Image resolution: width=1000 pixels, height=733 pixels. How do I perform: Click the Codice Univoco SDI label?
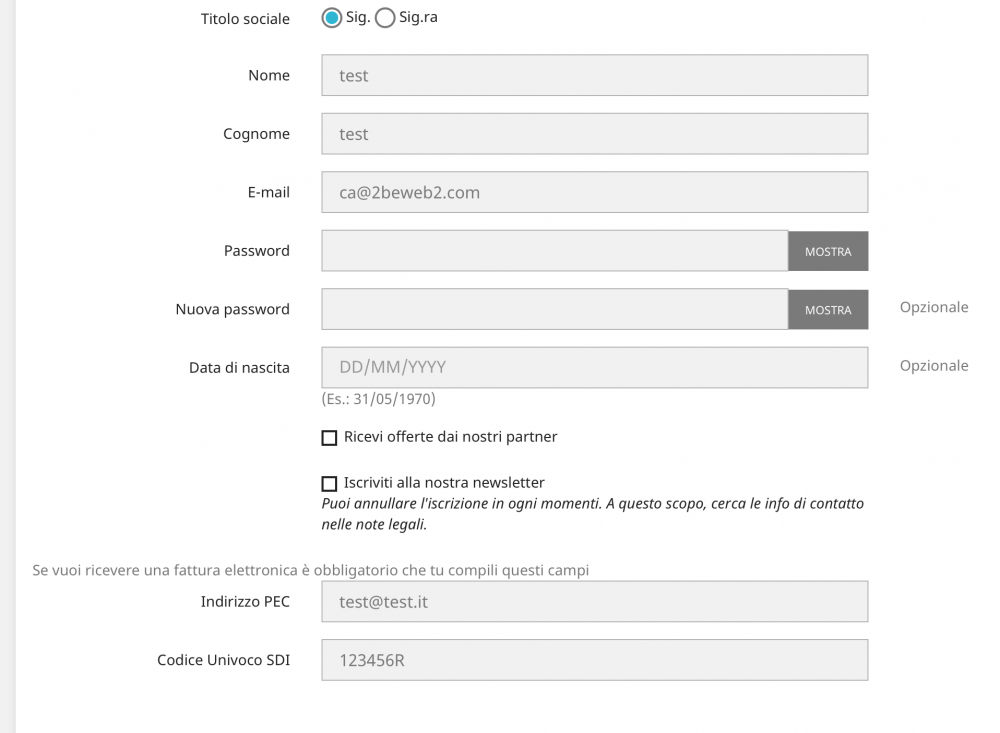pyautogui.click(x=223, y=660)
